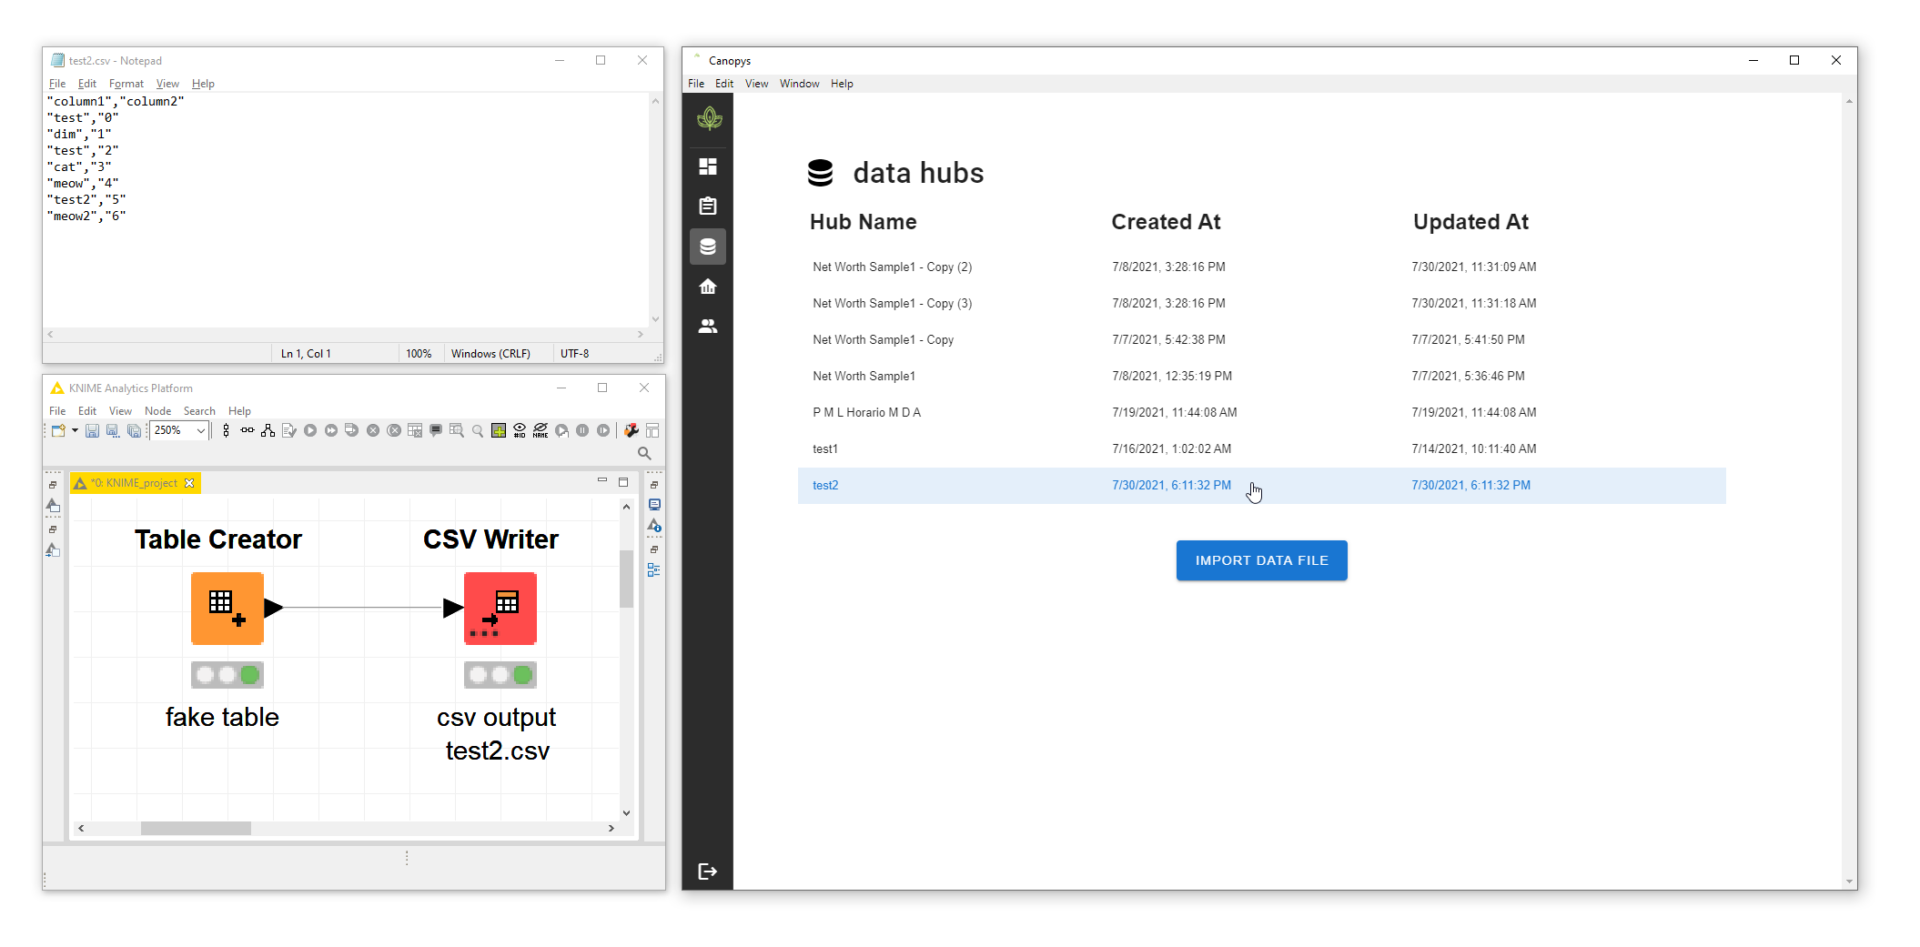Close the KNIME_project editor tab
The width and height of the screenshot is (1920, 947).
tap(189, 483)
